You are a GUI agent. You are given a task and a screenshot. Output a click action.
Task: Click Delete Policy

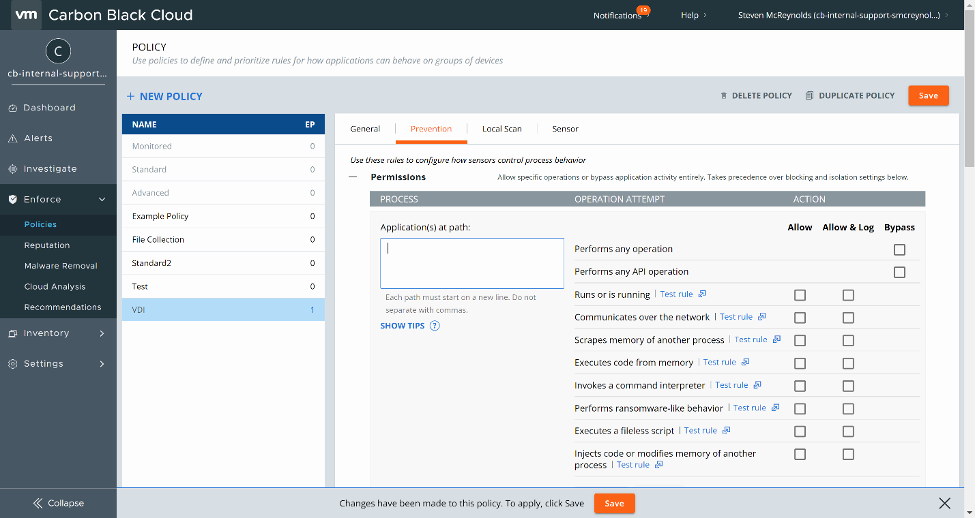coord(756,95)
